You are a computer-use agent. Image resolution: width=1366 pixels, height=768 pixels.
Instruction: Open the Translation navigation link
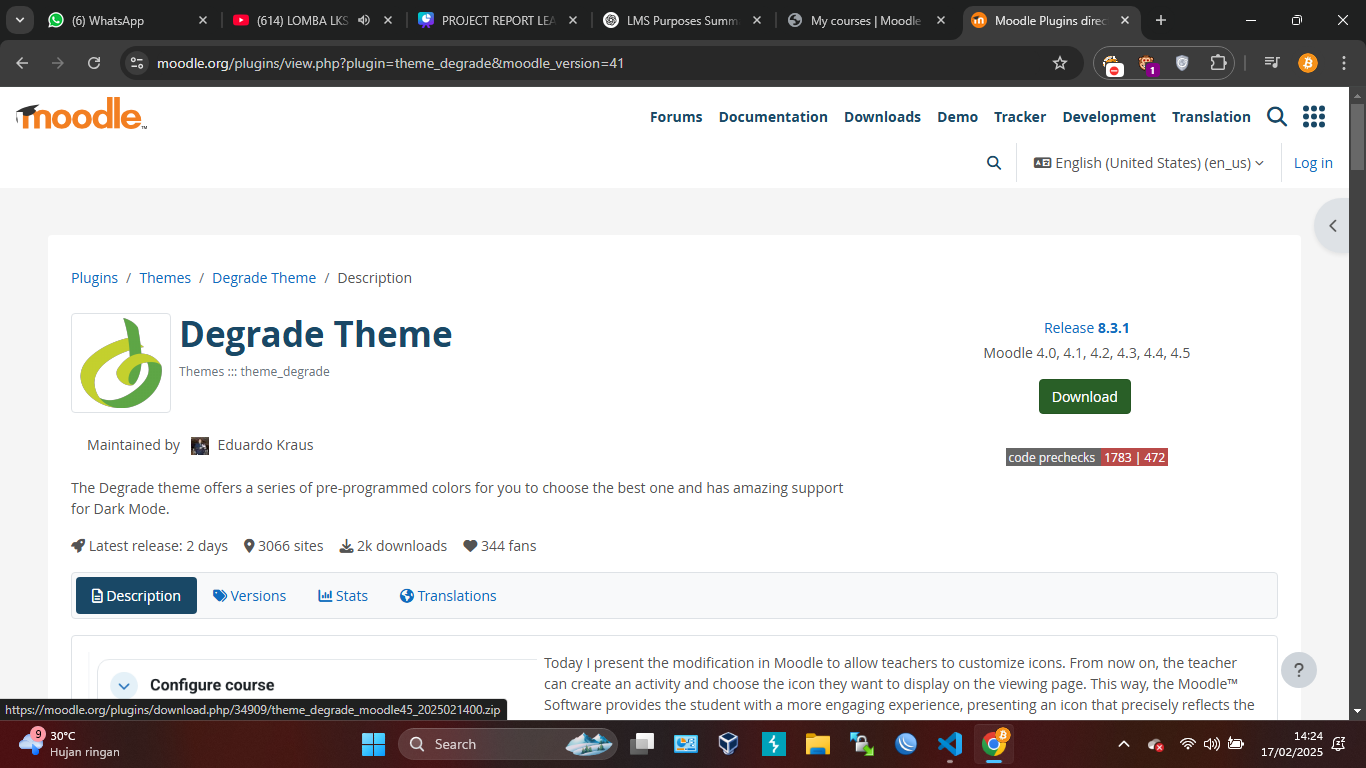[1211, 117]
